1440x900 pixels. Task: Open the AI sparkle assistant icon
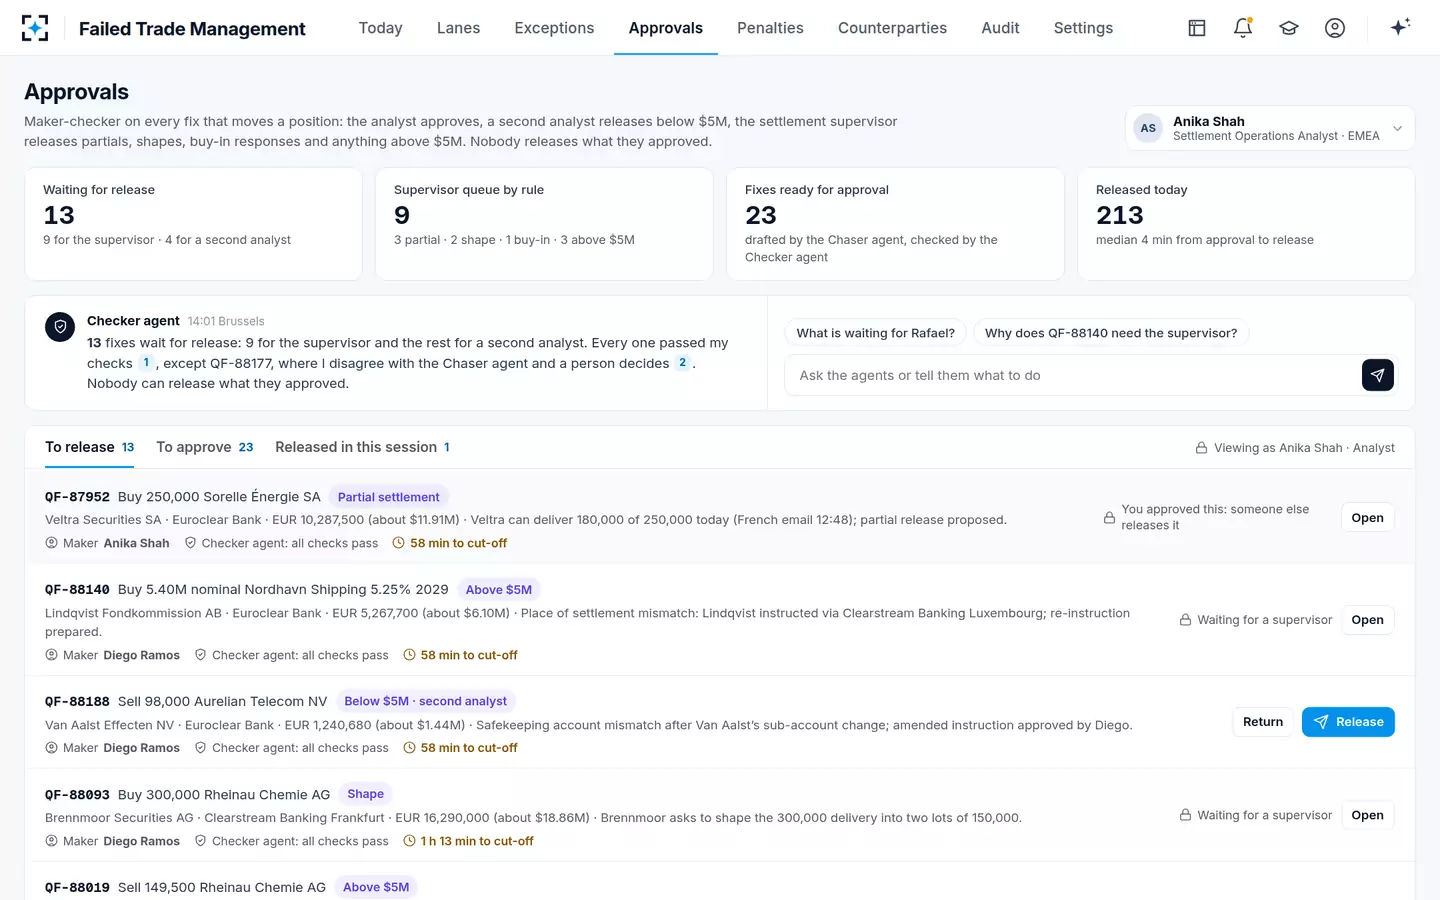click(x=1400, y=27)
